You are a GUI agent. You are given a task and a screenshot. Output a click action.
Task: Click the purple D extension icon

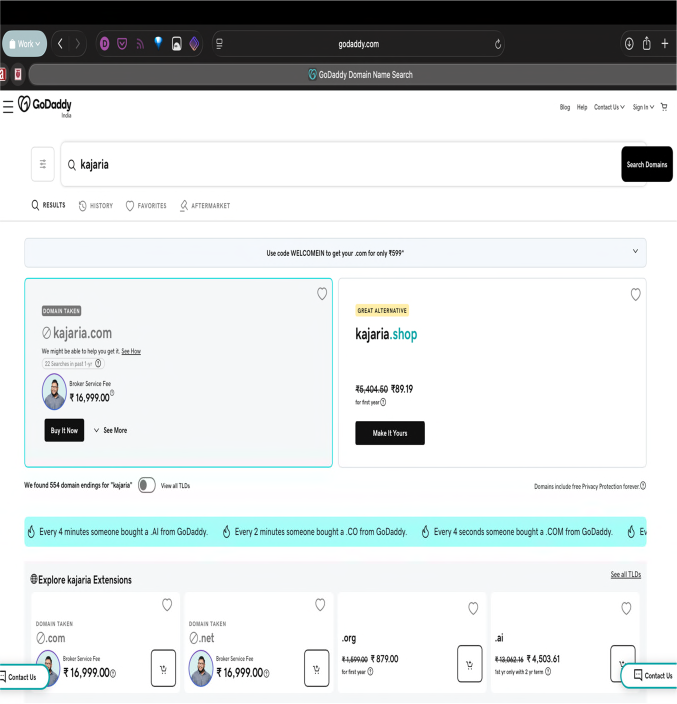pyautogui.click(x=105, y=44)
